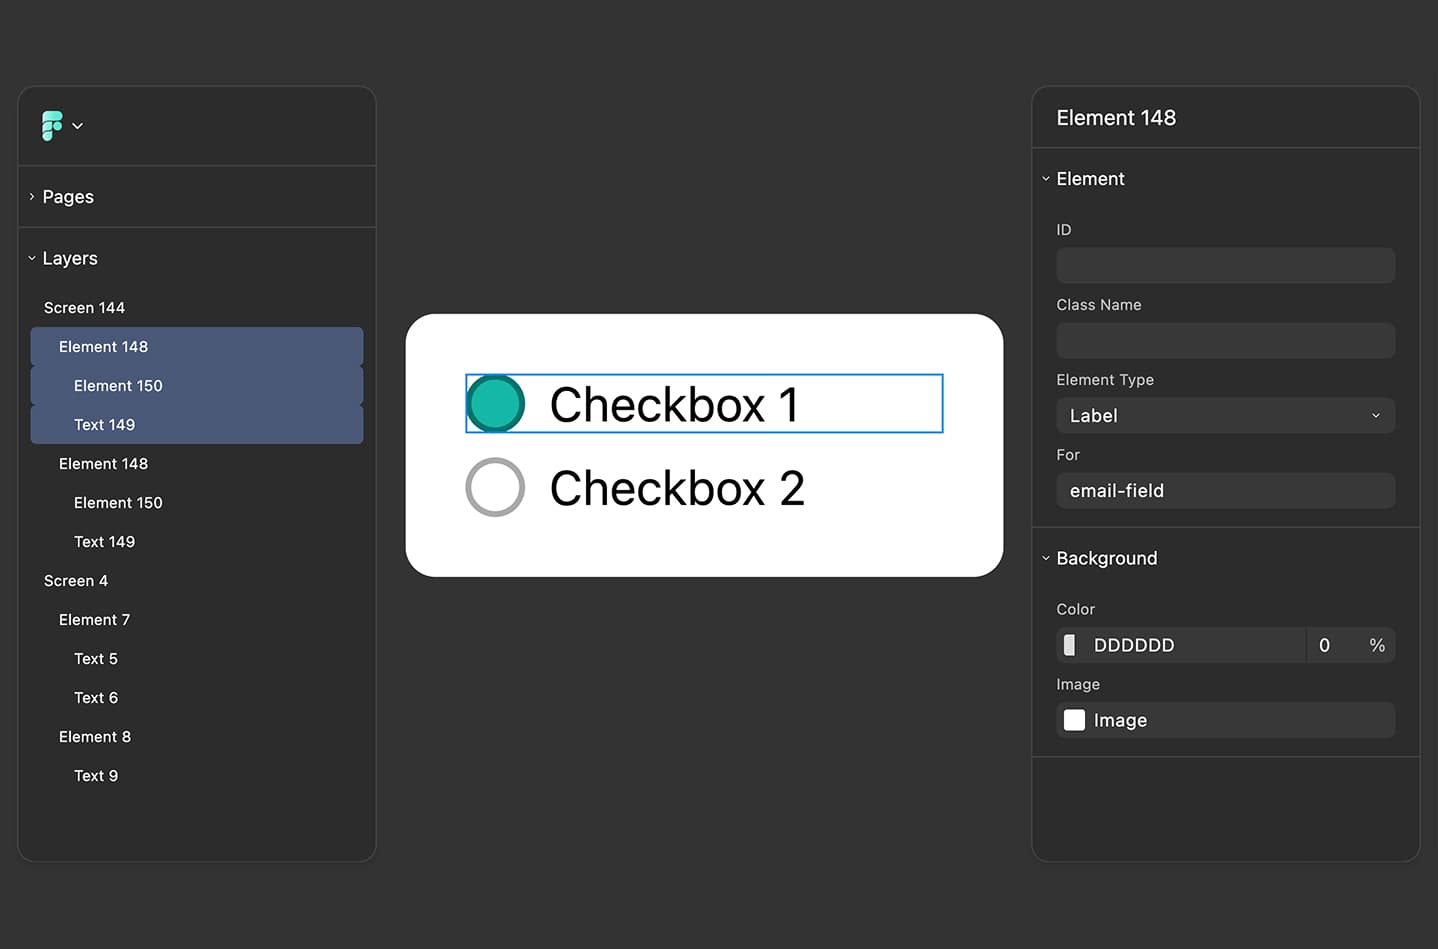
Task: Edit the For field containing email-field
Action: click(1225, 490)
